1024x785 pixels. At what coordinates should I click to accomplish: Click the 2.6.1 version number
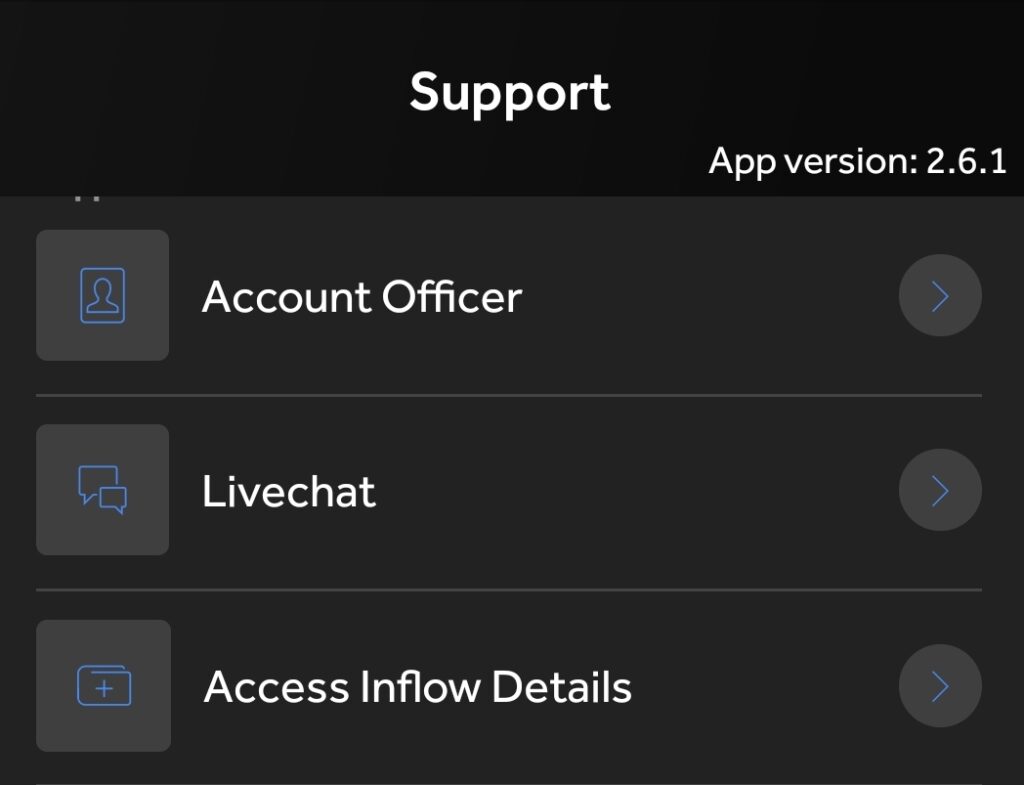[x=965, y=161]
